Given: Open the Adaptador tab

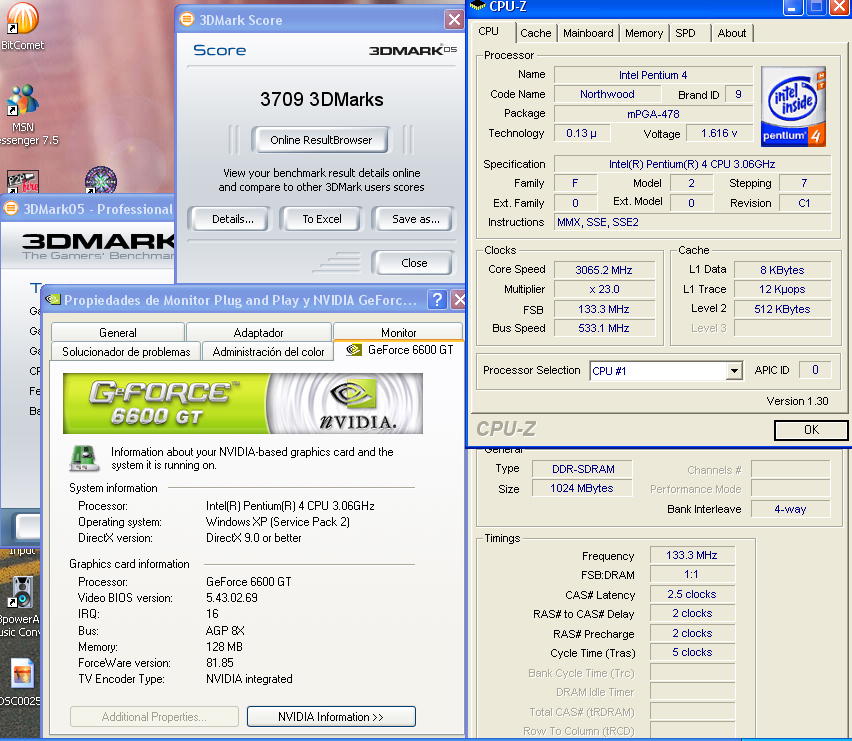Looking at the screenshot, I should click(x=258, y=332).
